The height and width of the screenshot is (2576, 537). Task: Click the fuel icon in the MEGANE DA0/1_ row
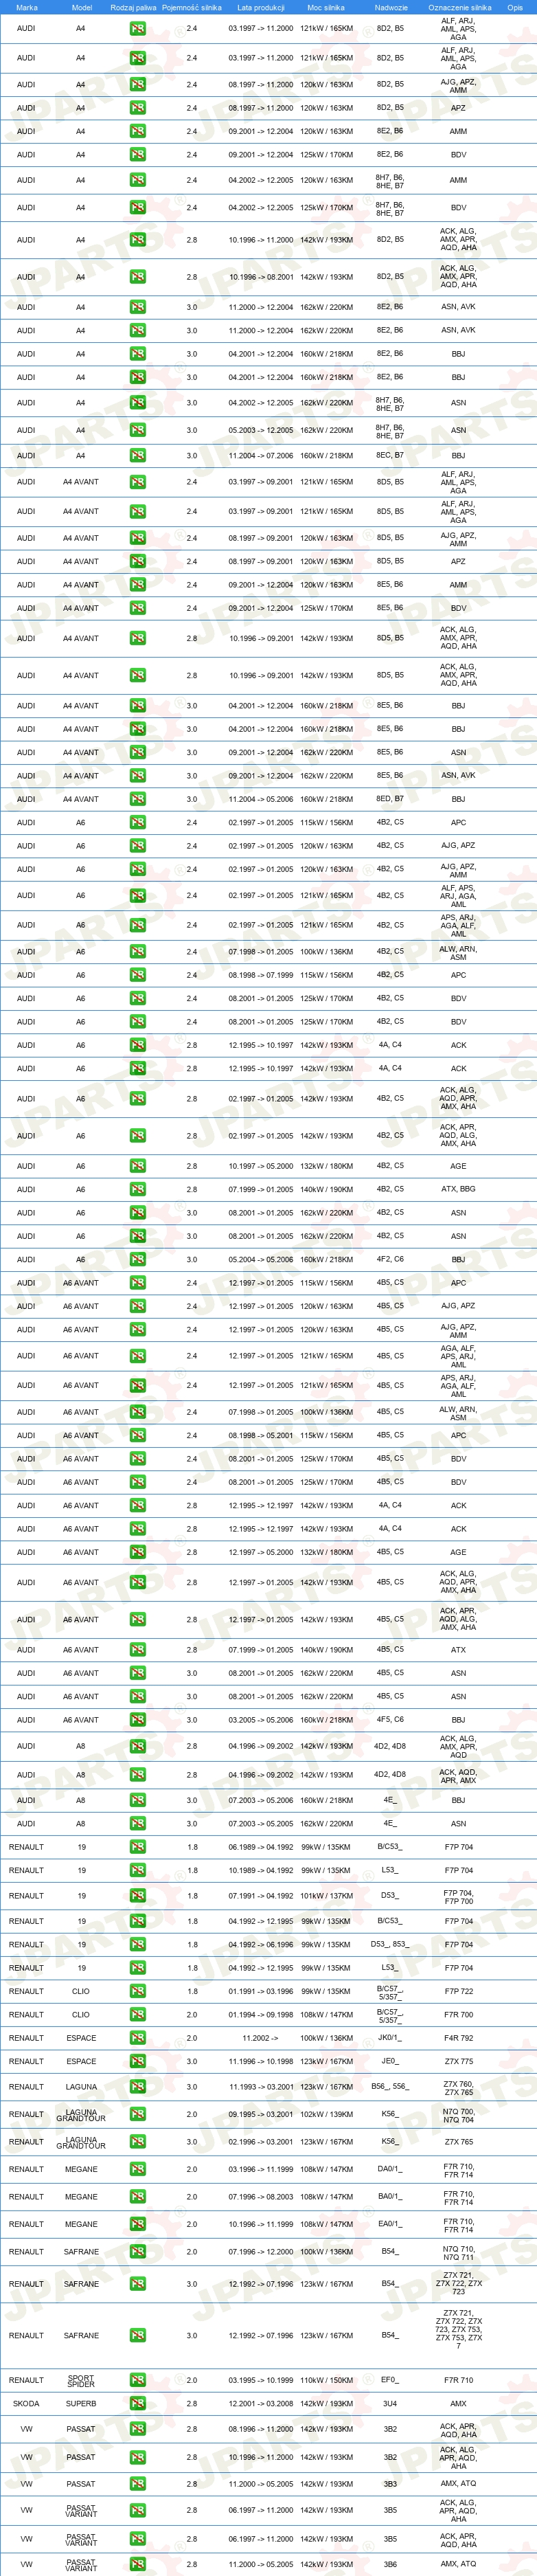pos(137,2169)
